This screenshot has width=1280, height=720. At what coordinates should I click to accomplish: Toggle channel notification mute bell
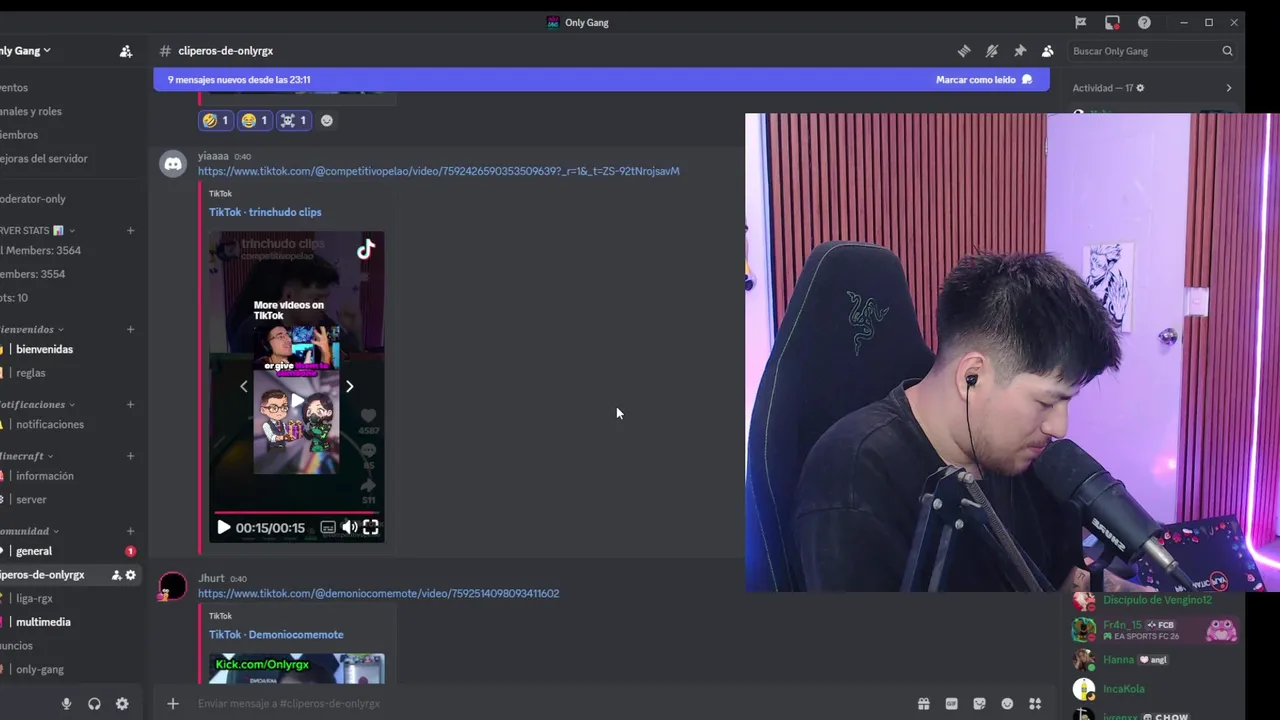pyautogui.click(x=992, y=51)
